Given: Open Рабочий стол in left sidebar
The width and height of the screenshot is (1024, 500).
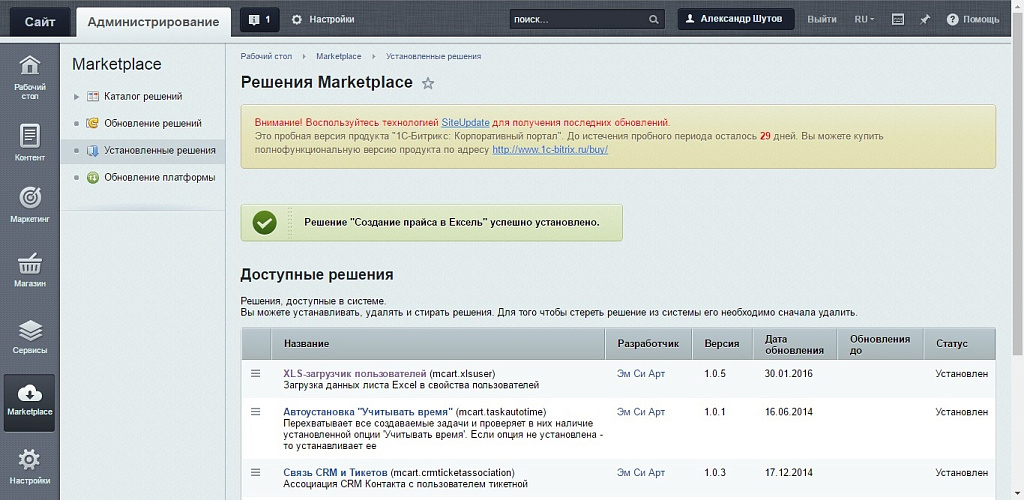Looking at the screenshot, I should 30,77.
